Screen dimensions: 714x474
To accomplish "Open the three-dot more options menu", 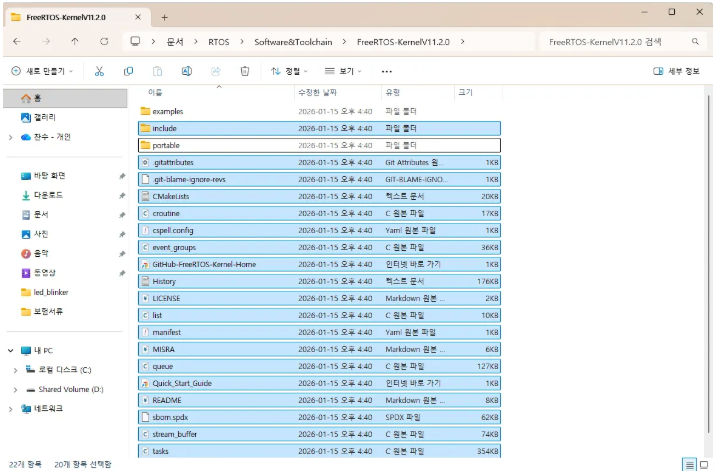I will (387, 71).
